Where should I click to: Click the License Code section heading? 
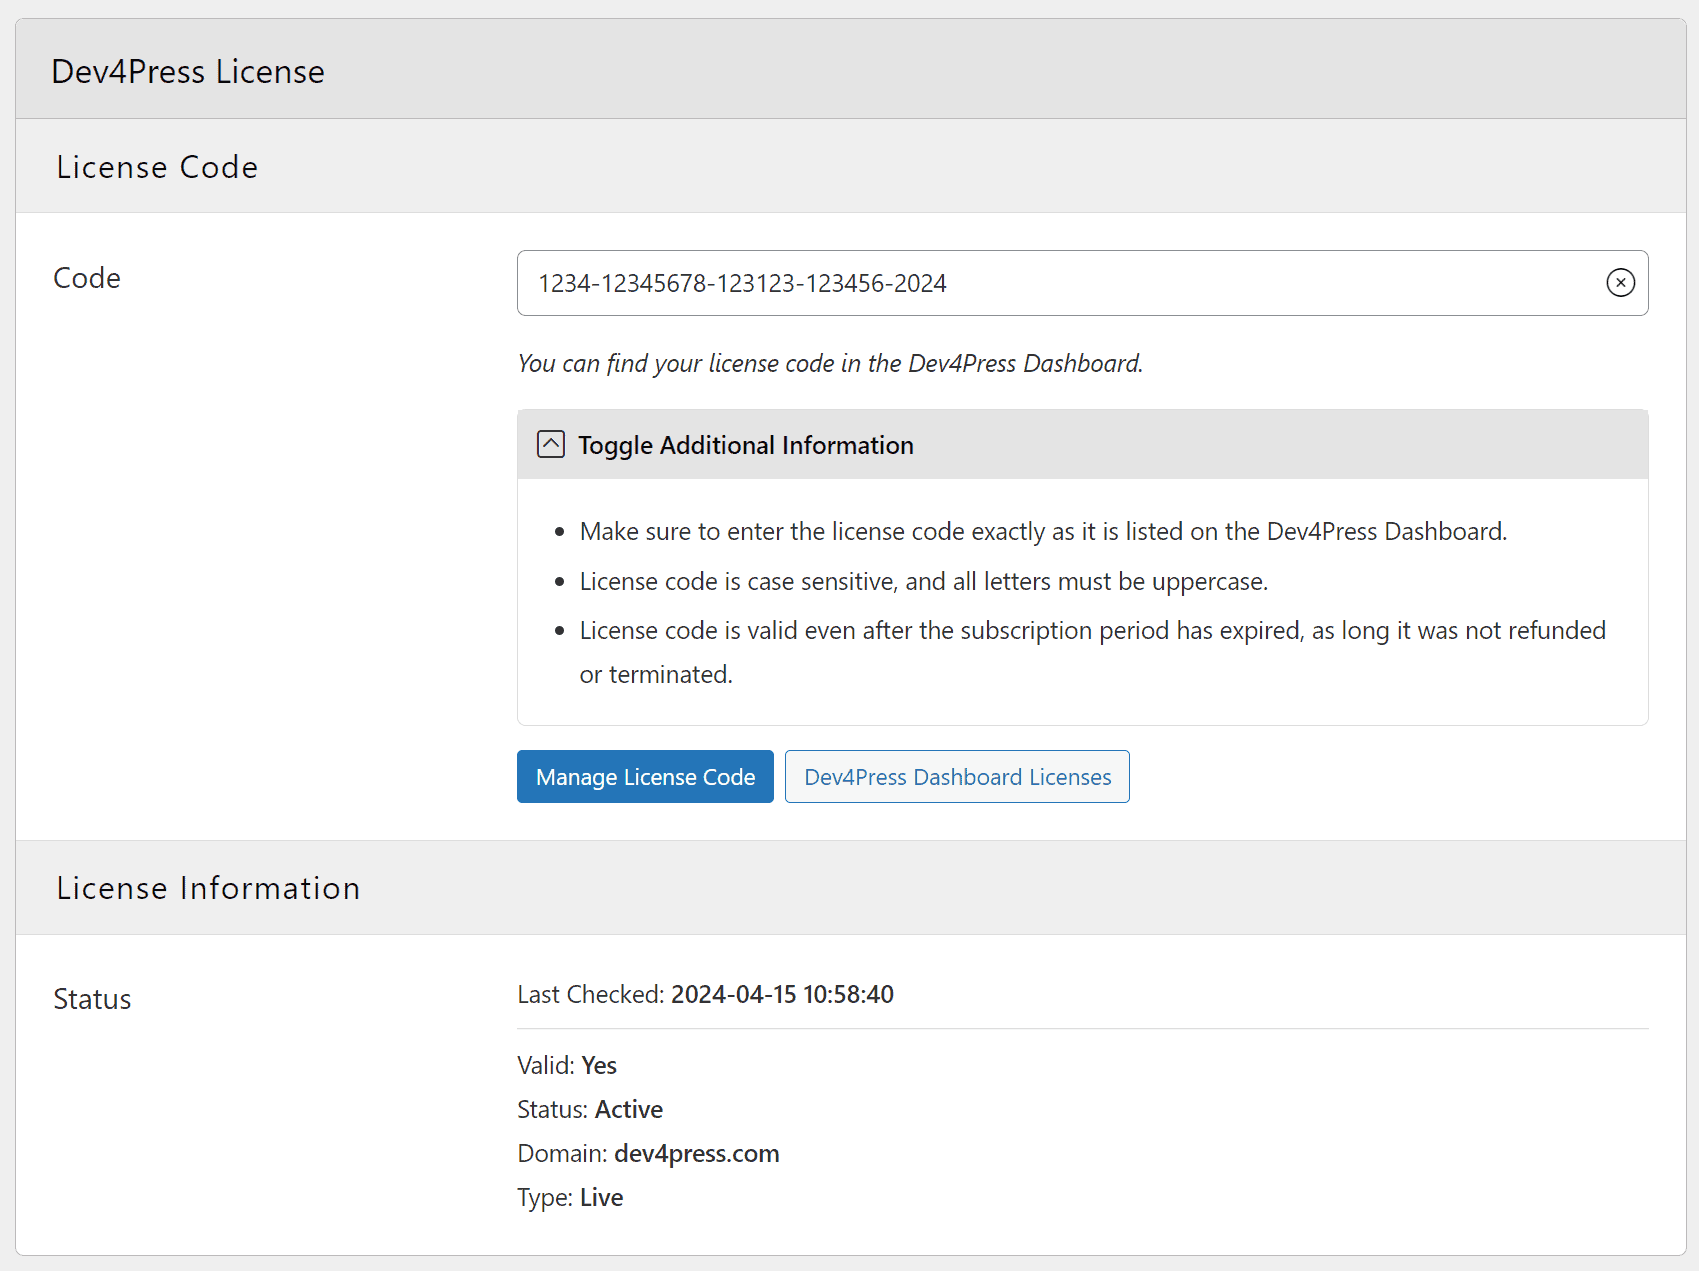tap(157, 167)
